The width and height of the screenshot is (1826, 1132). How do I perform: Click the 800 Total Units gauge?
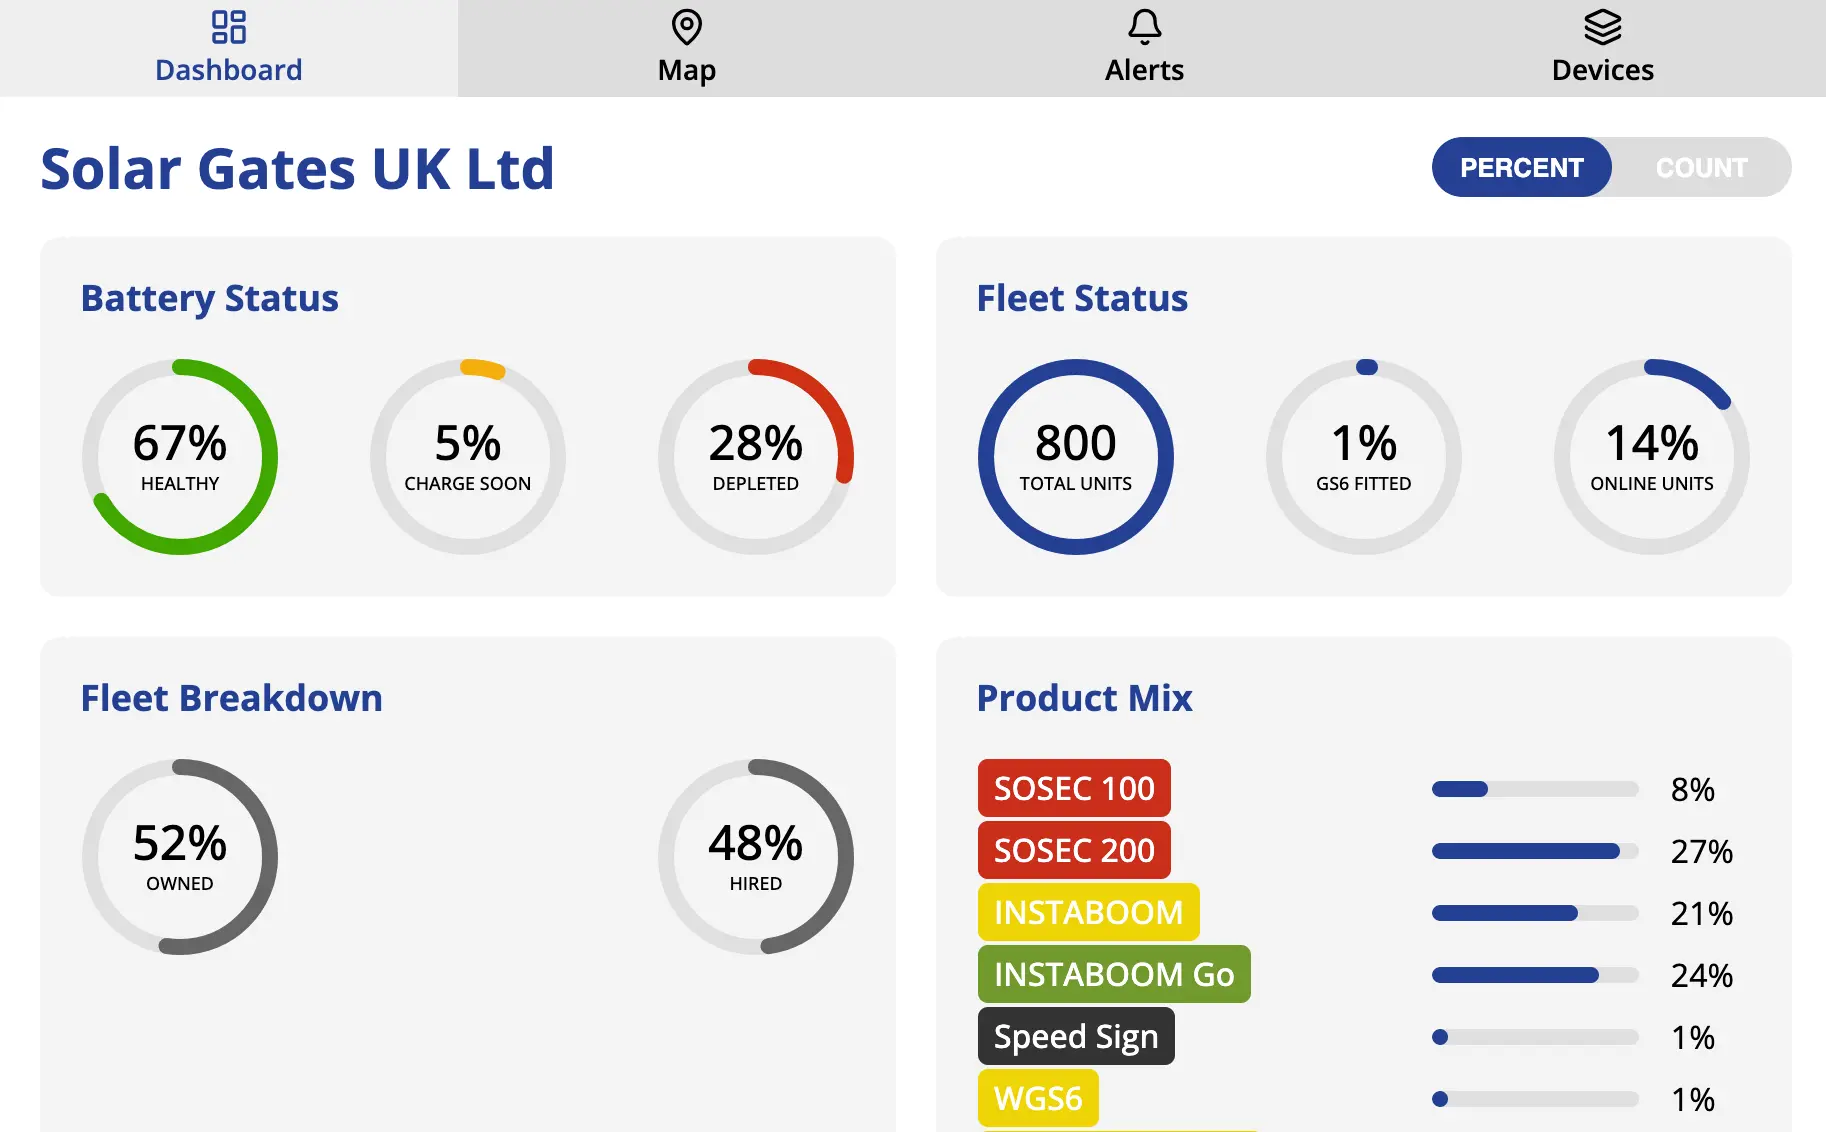1076,457
